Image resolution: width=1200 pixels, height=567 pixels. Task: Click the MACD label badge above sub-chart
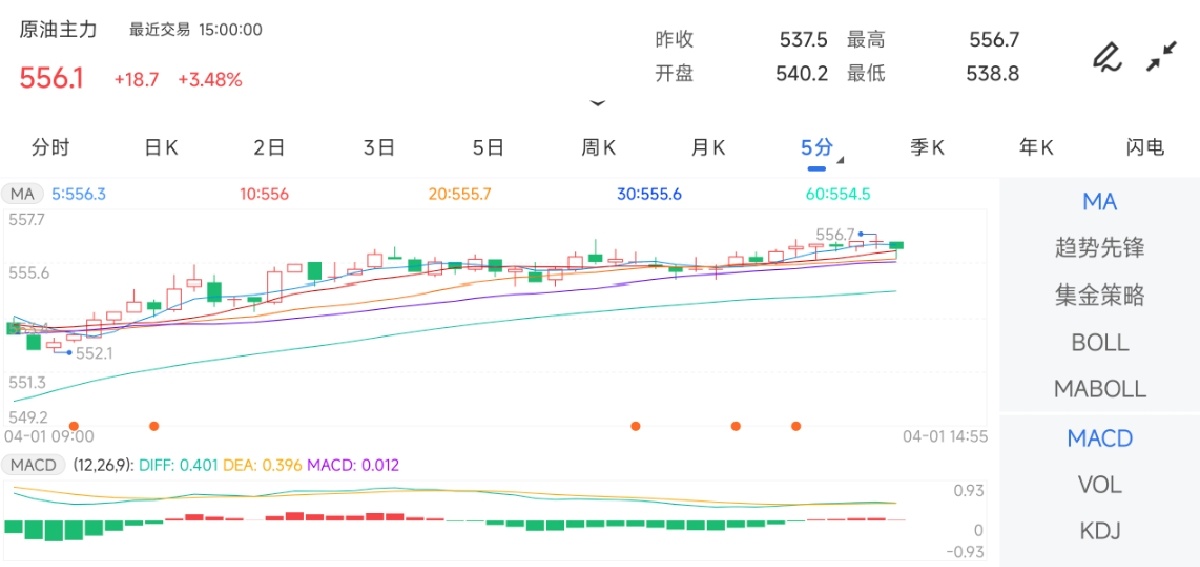33,465
